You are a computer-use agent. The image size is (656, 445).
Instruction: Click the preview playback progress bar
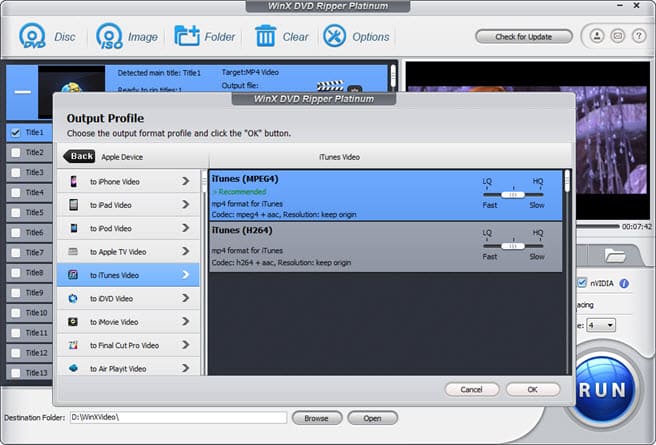pyautogui.click(x=597, y=226)
